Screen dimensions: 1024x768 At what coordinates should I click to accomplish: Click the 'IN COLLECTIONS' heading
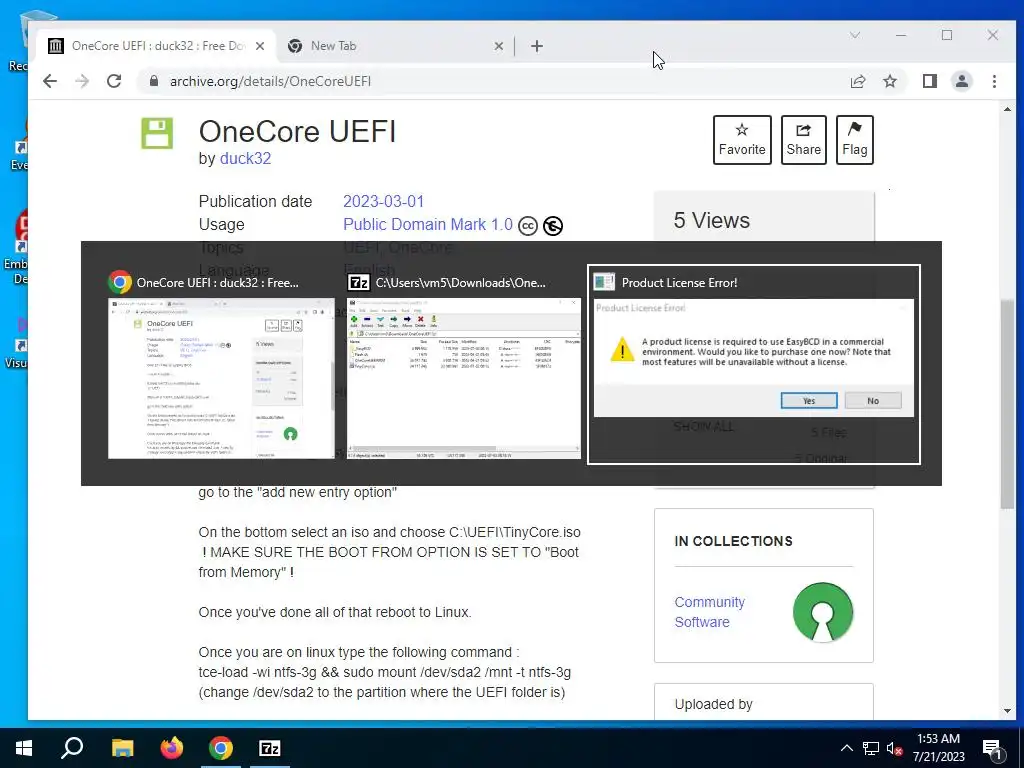tap(733, 541)
